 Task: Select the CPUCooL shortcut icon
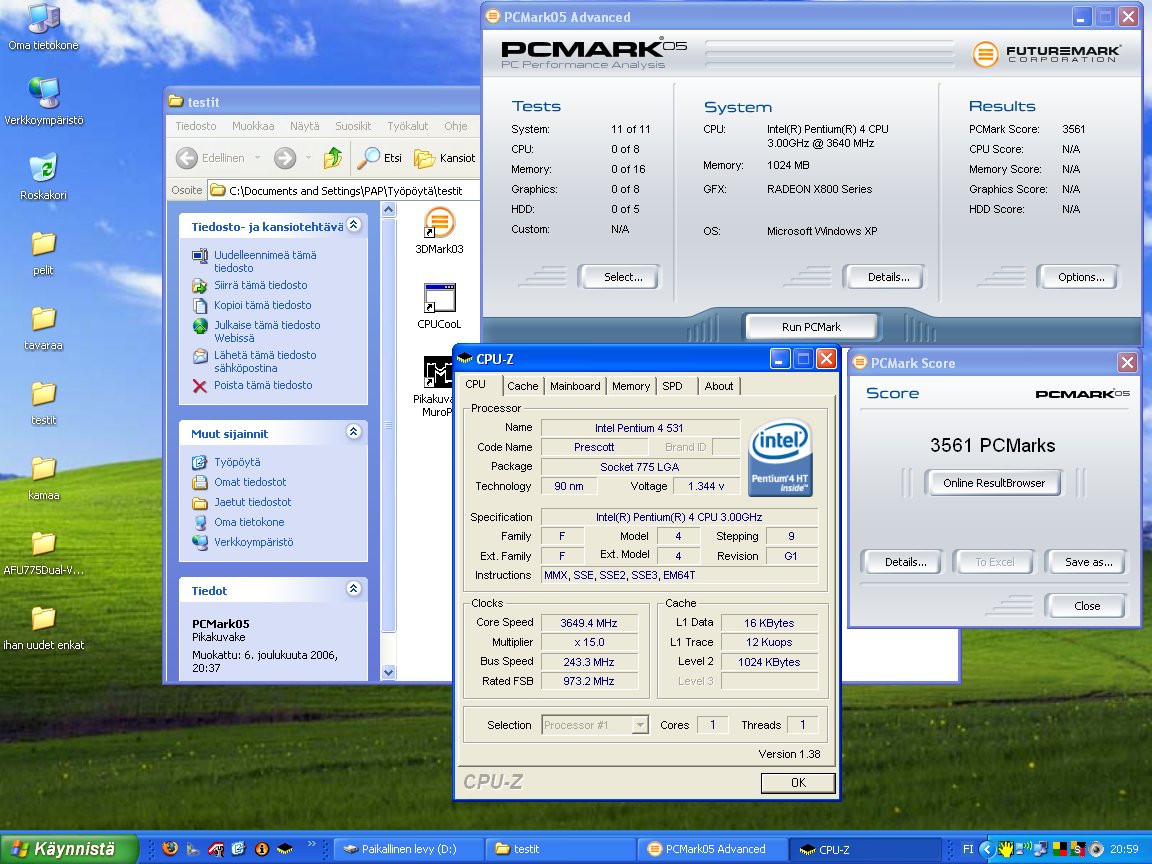439,306
